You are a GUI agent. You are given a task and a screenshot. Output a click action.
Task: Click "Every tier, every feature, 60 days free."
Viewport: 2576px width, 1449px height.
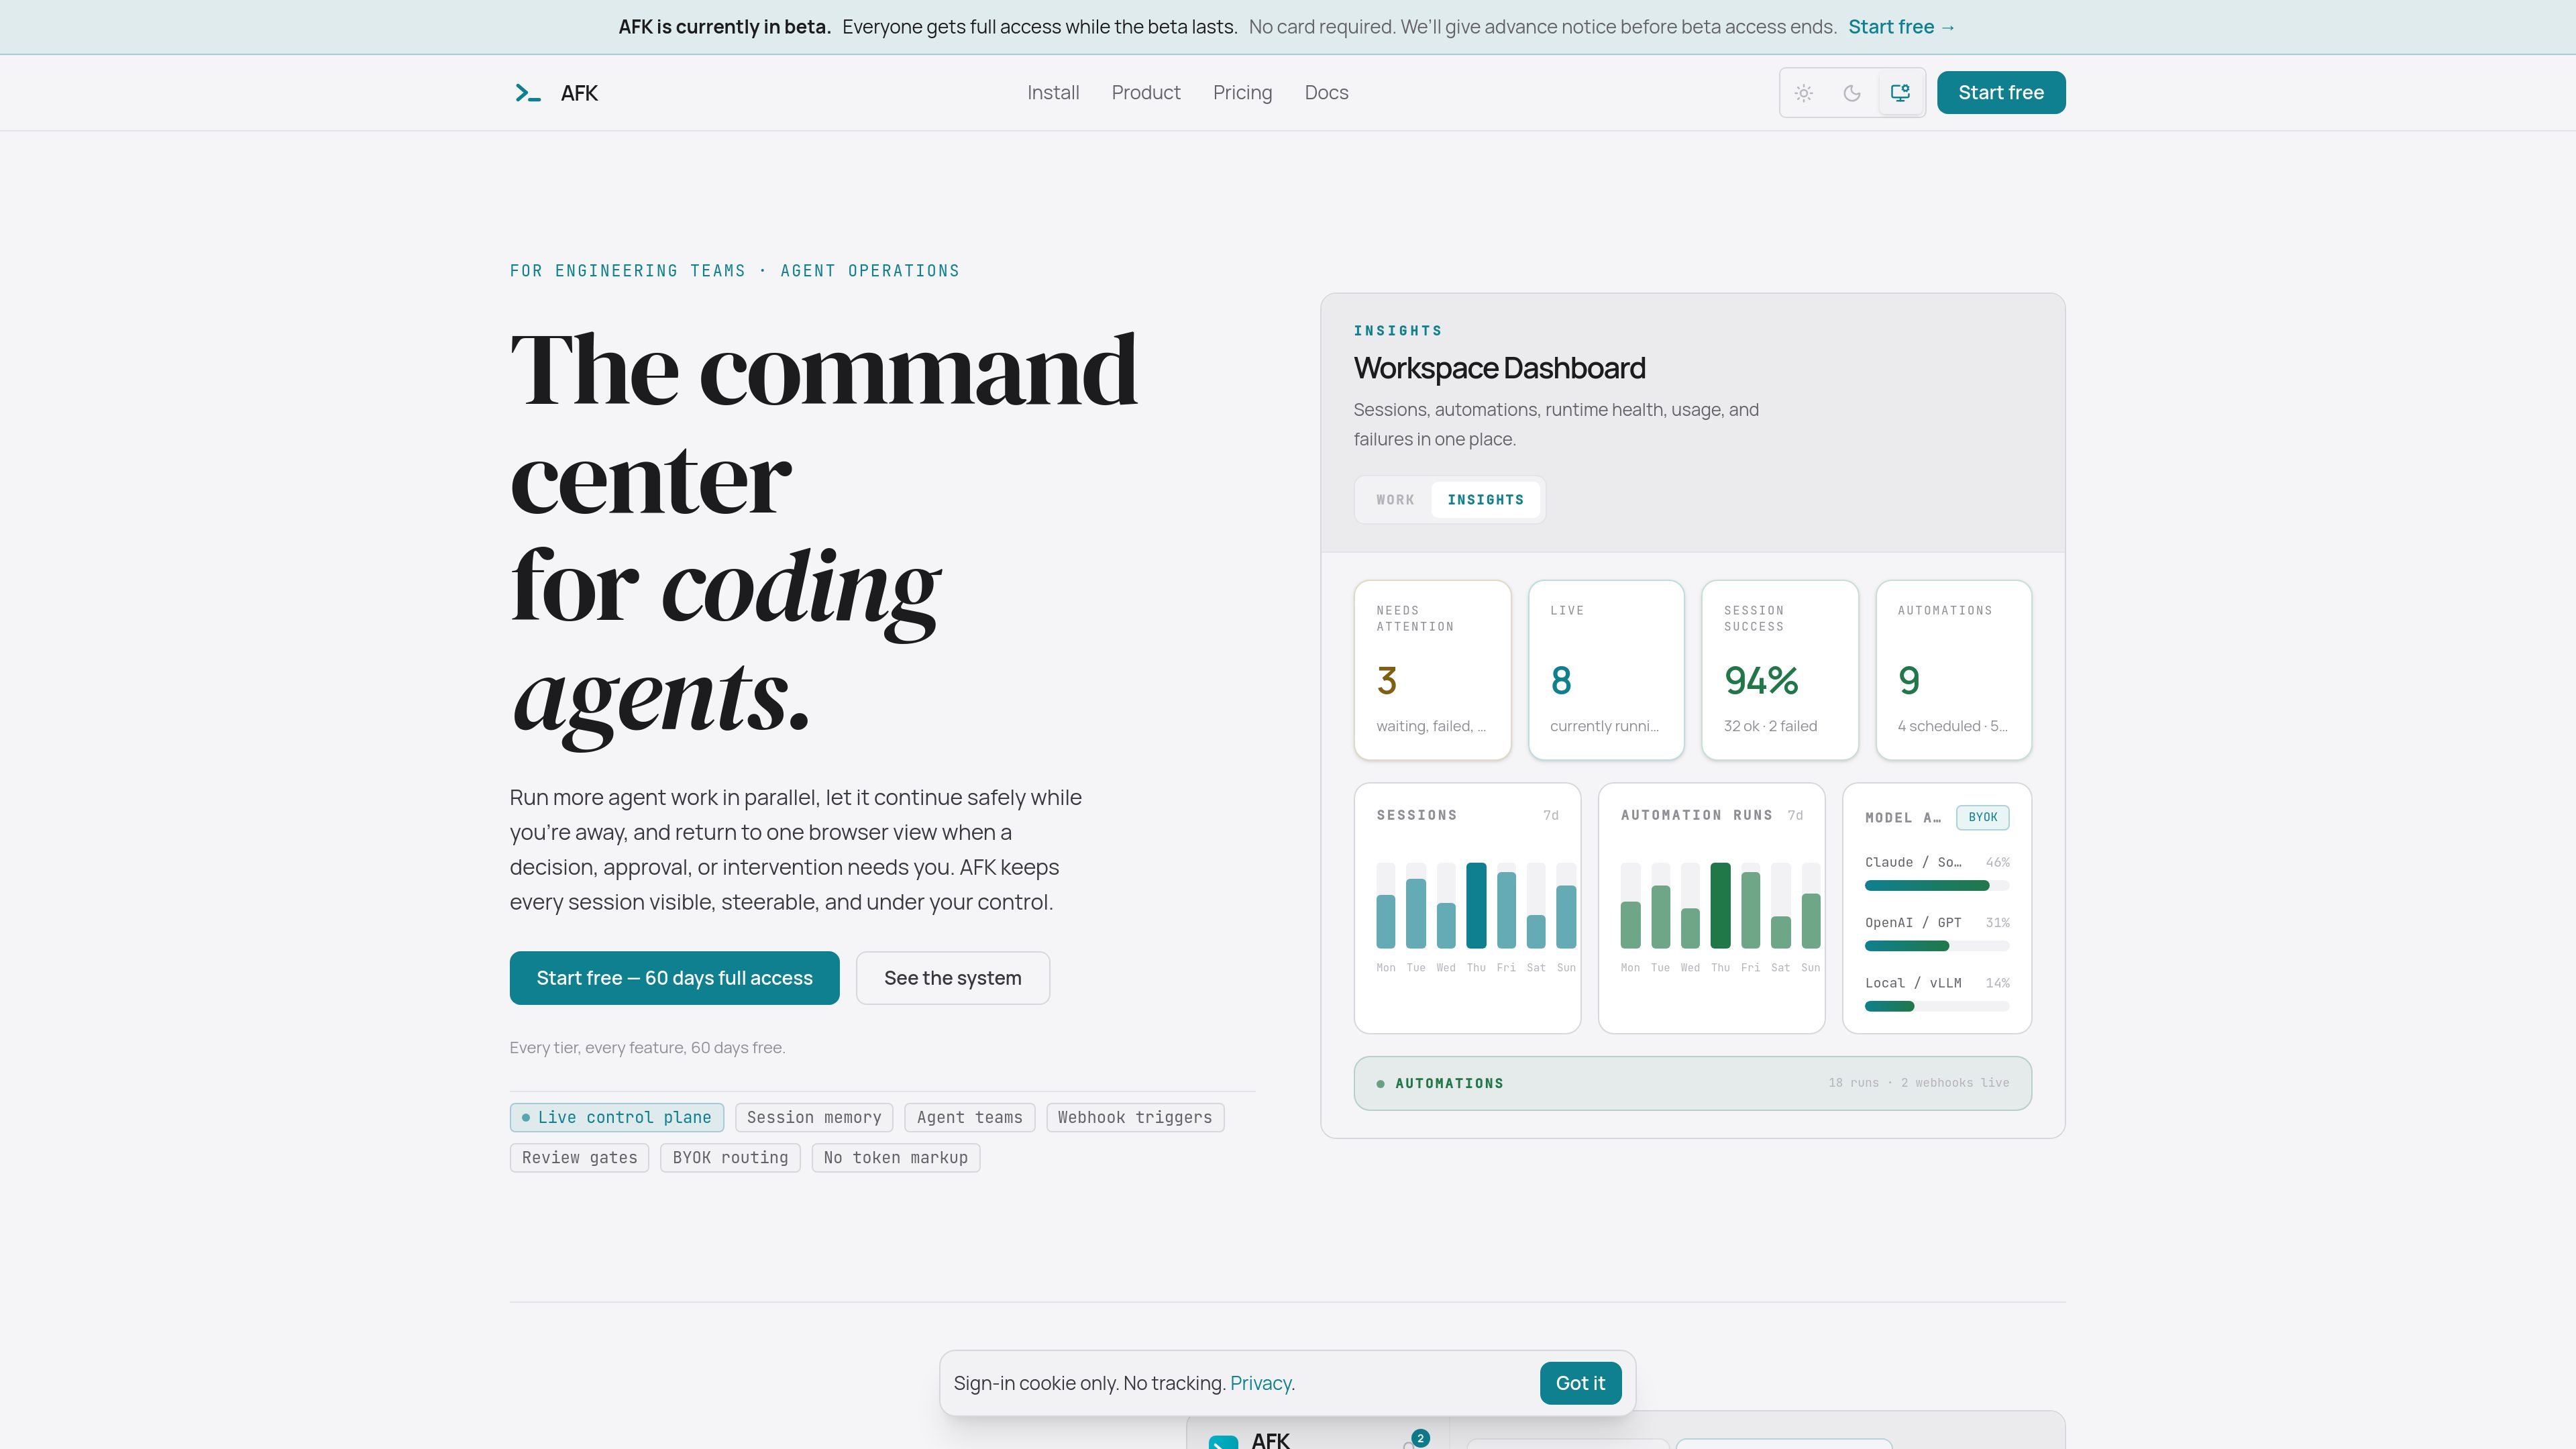click(647, 1048)
